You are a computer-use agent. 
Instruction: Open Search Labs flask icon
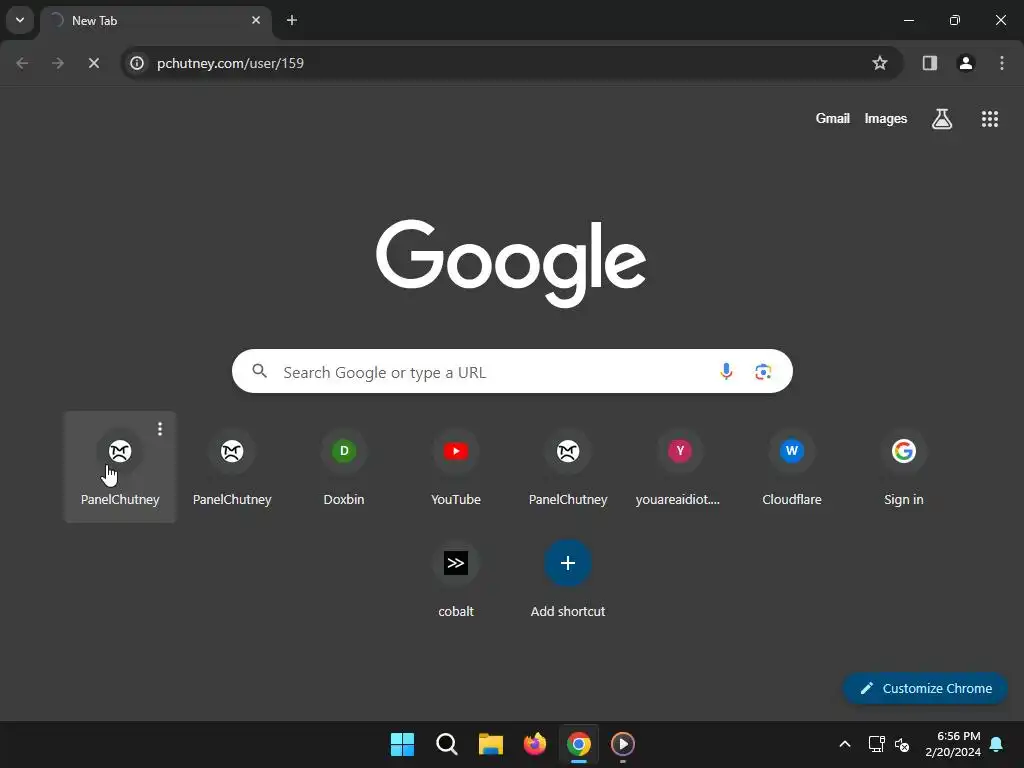point(941,119)
